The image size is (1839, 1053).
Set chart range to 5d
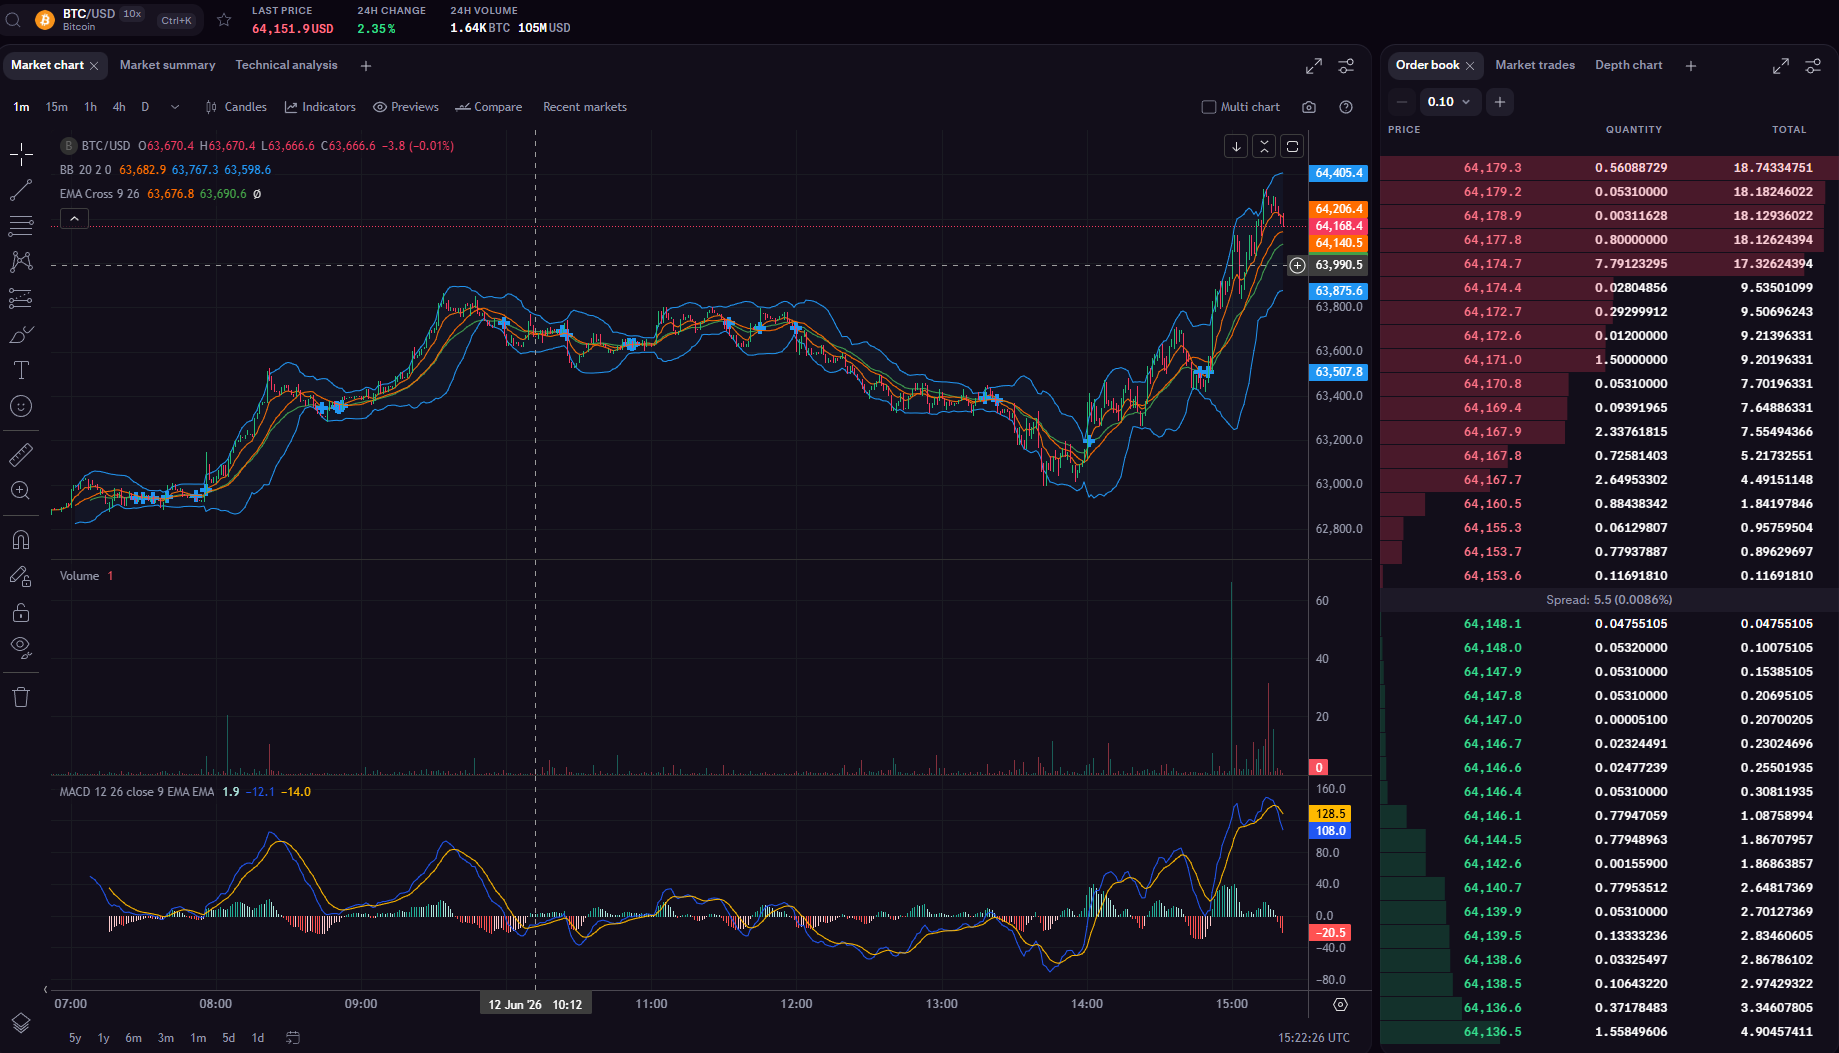229,1038
